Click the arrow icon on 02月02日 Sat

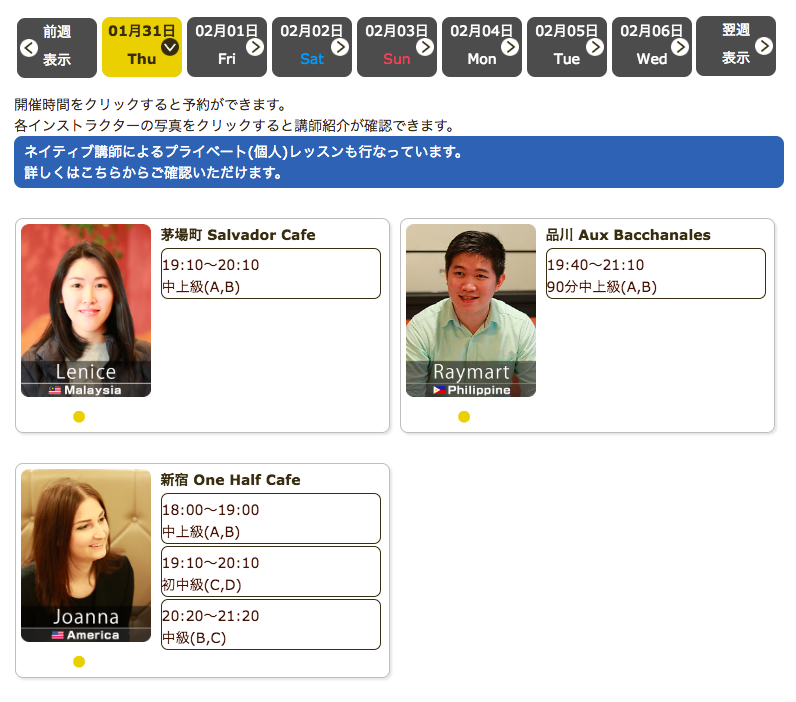[340, 46]
